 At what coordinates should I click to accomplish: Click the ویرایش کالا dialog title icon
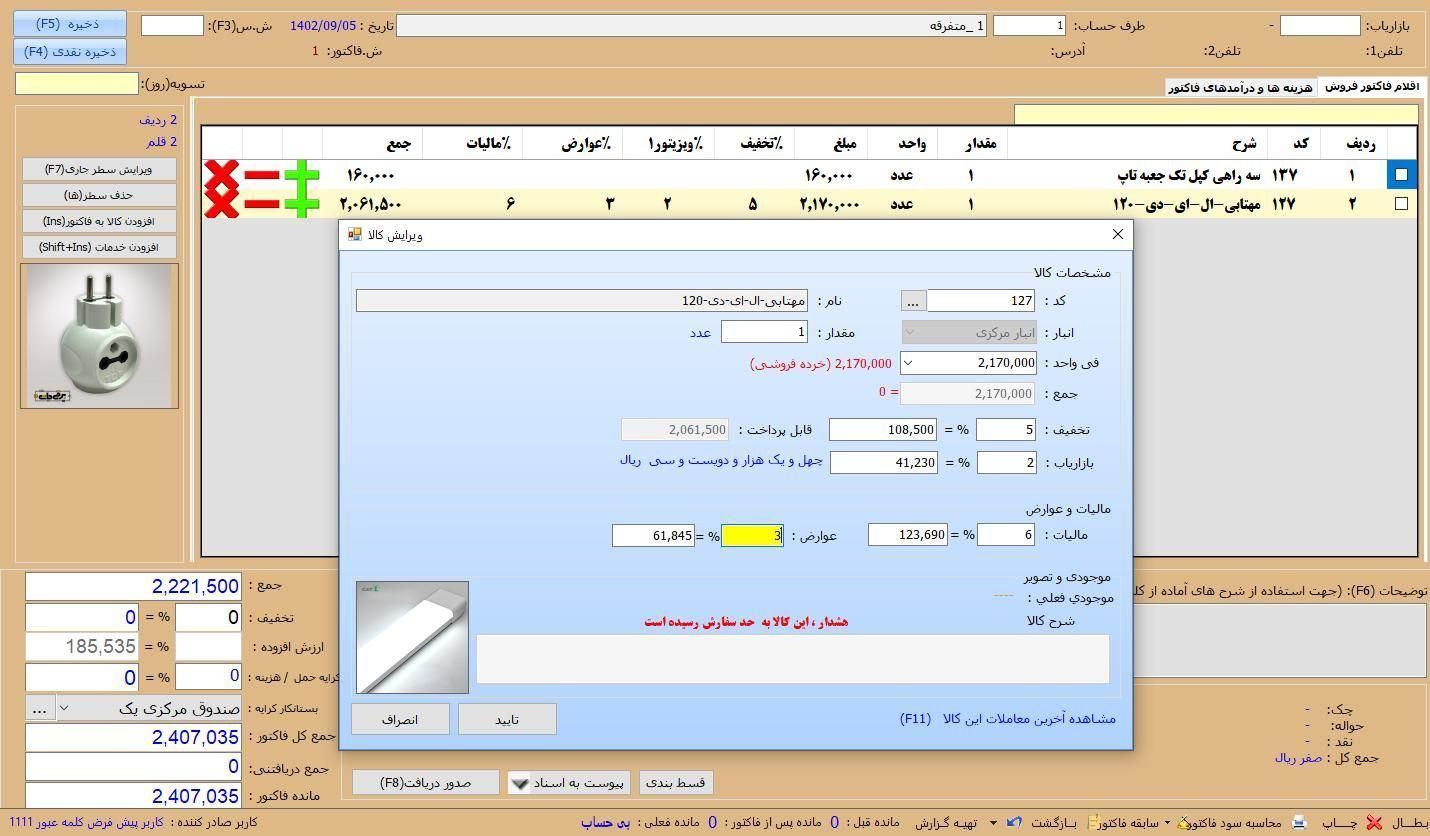click(x=354, y=235)
